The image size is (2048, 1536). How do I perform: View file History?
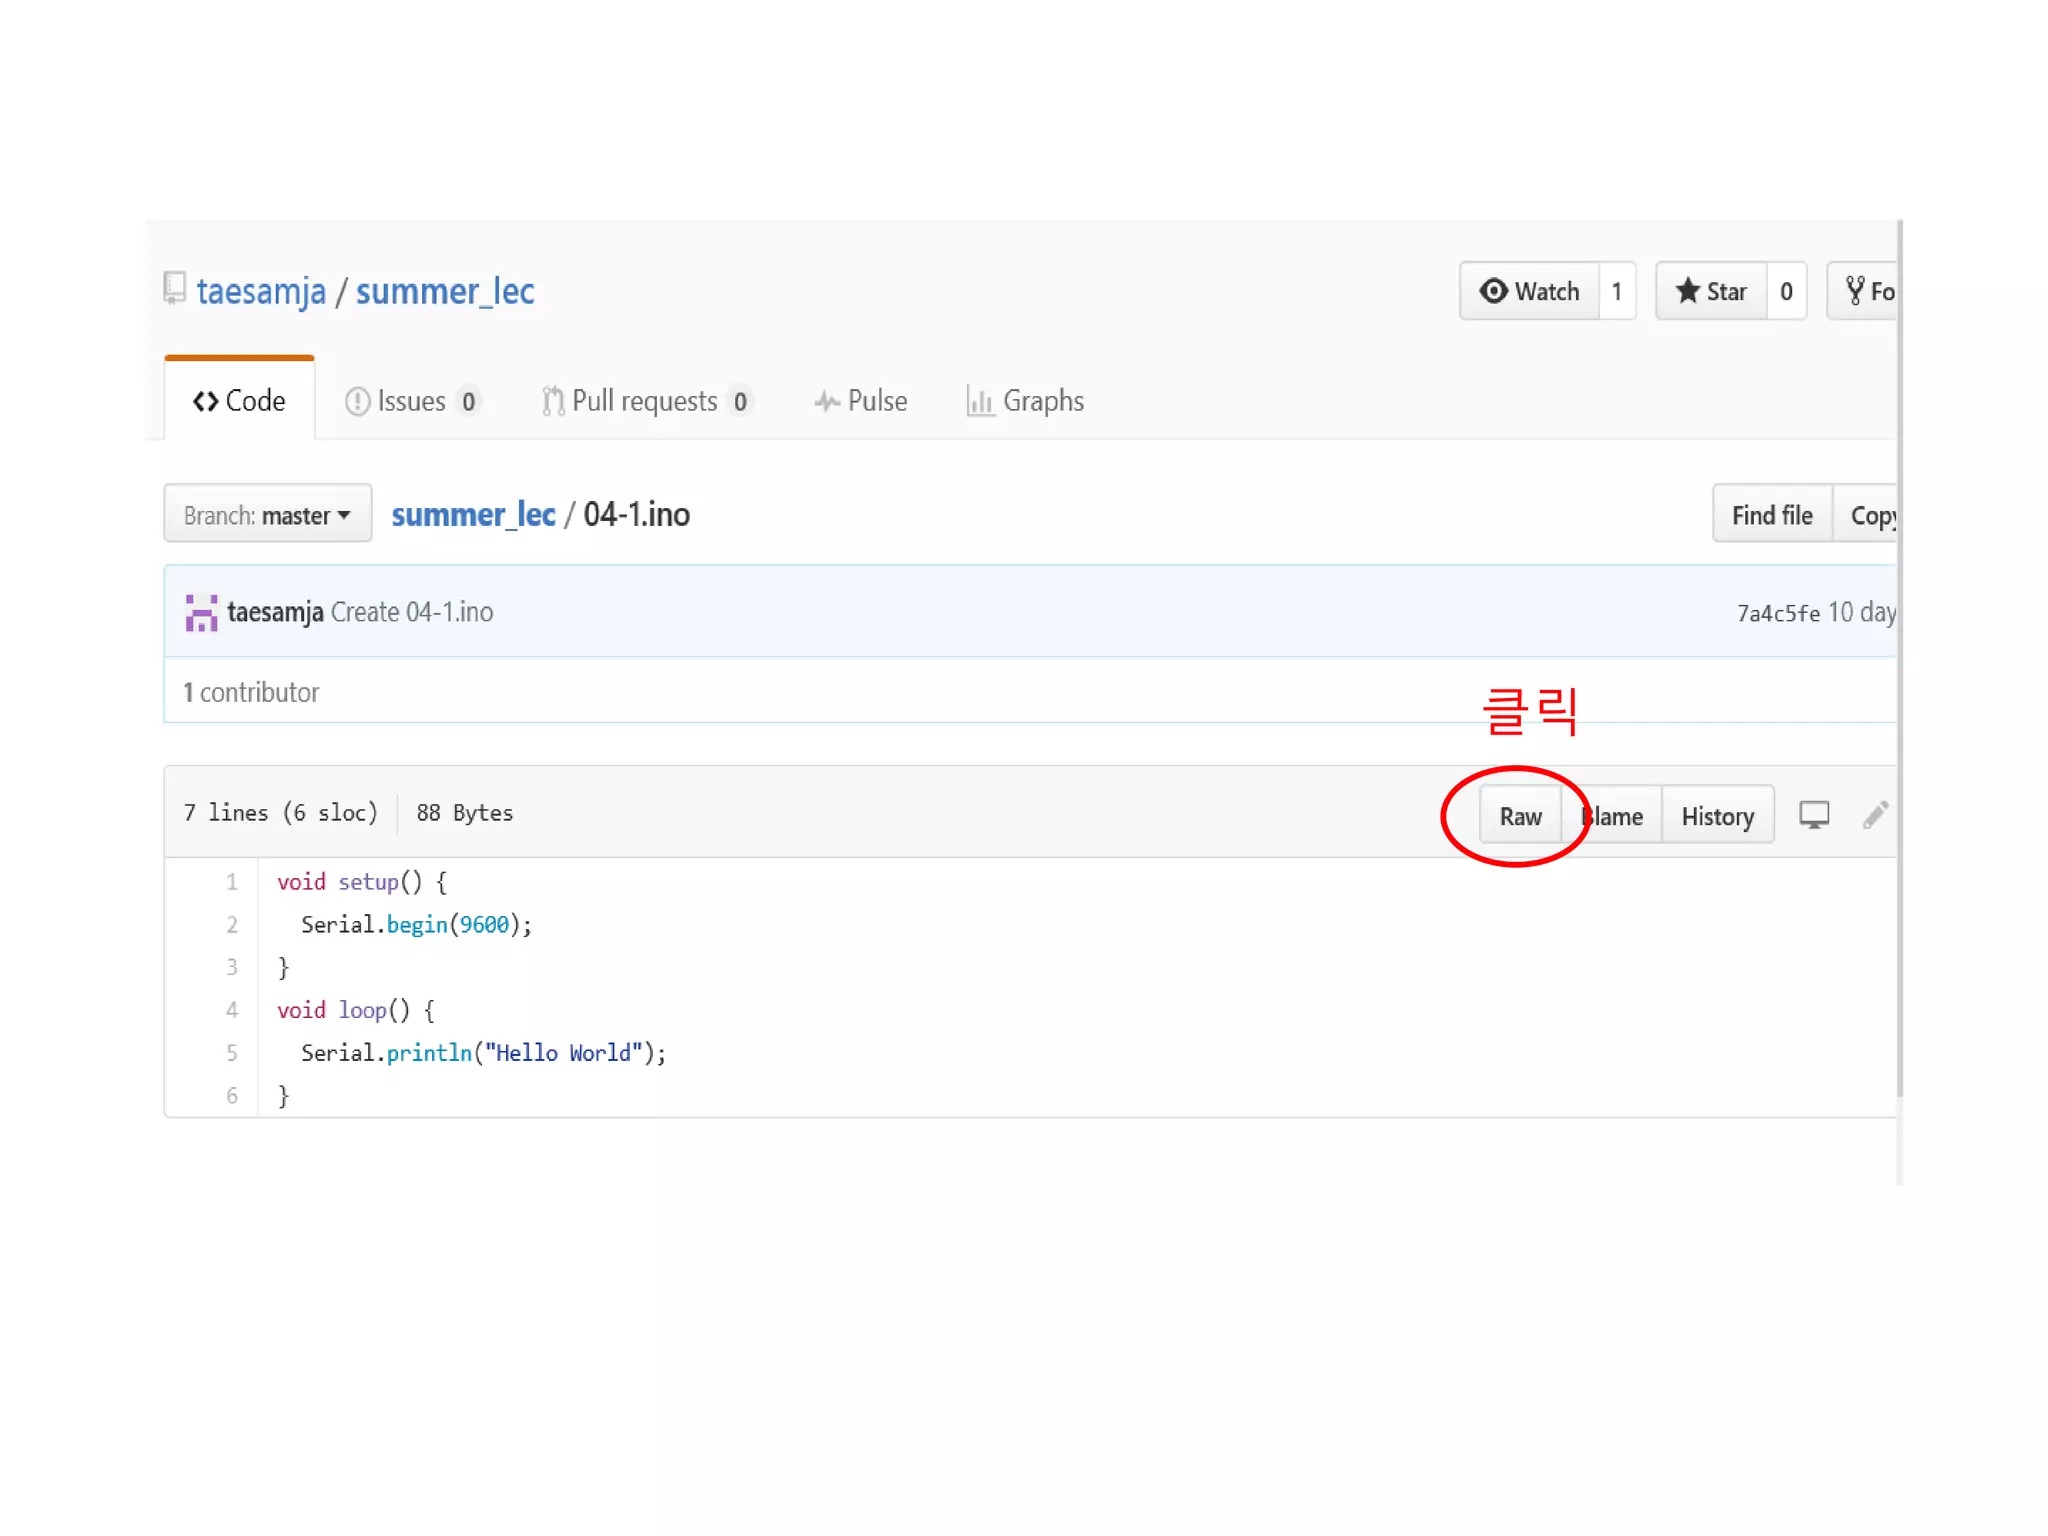[1717, 816]
